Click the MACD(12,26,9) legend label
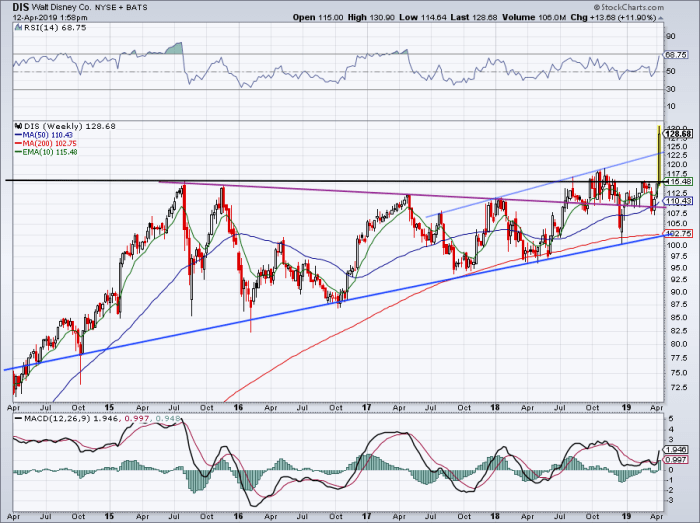Screen dimensions: 700x523 click(58, 419)
